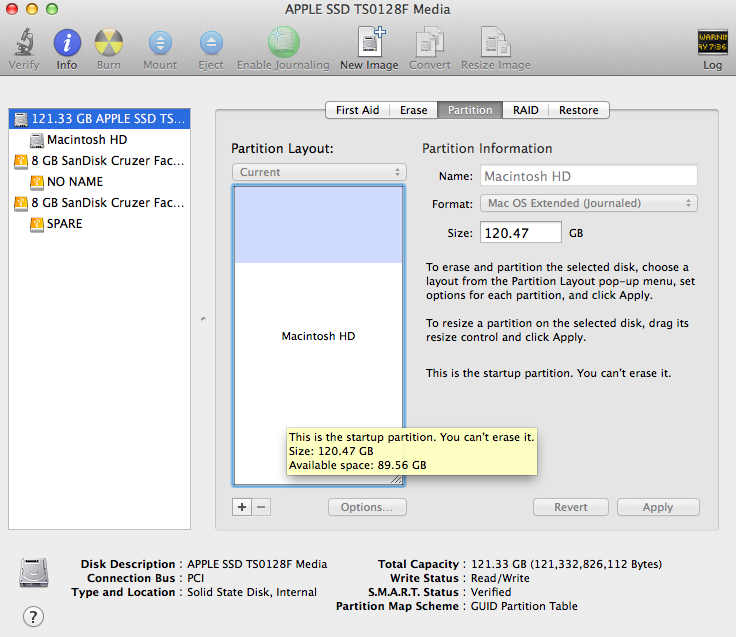Click the Connection Bus PCI value
736x637 pixels.
[x=196, y=578]
